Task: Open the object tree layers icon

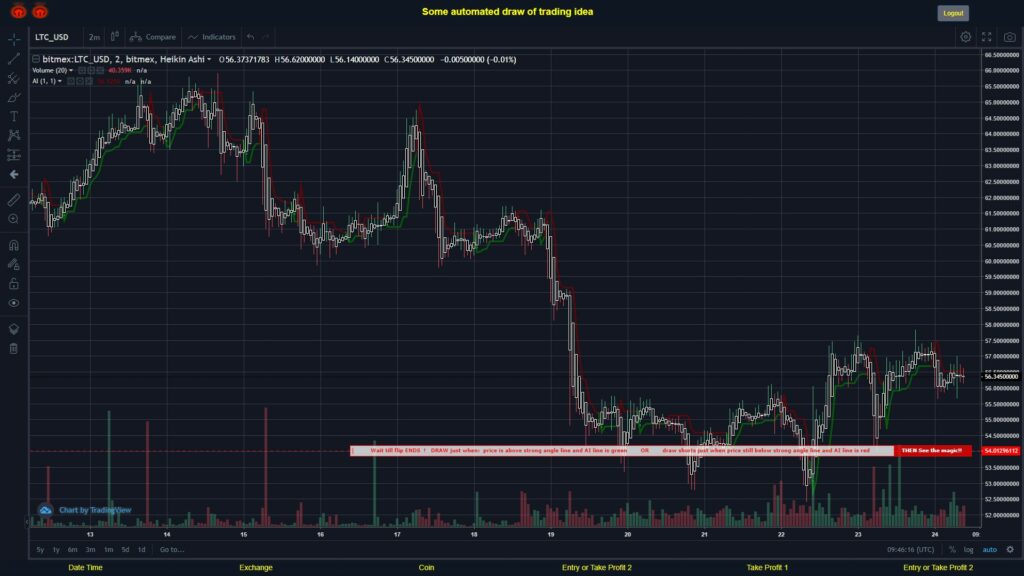Action: pos(14,329)
